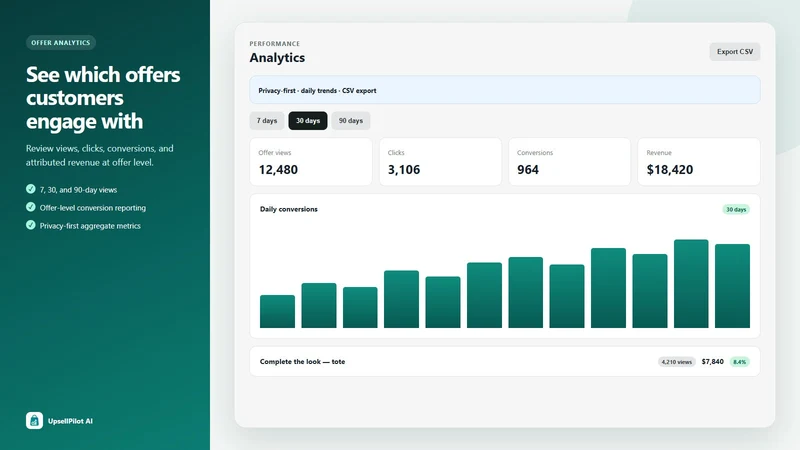Click the privacy-first daily trends info banner
The height and width of the screenshot is (450, 800).
click(505, 90)
